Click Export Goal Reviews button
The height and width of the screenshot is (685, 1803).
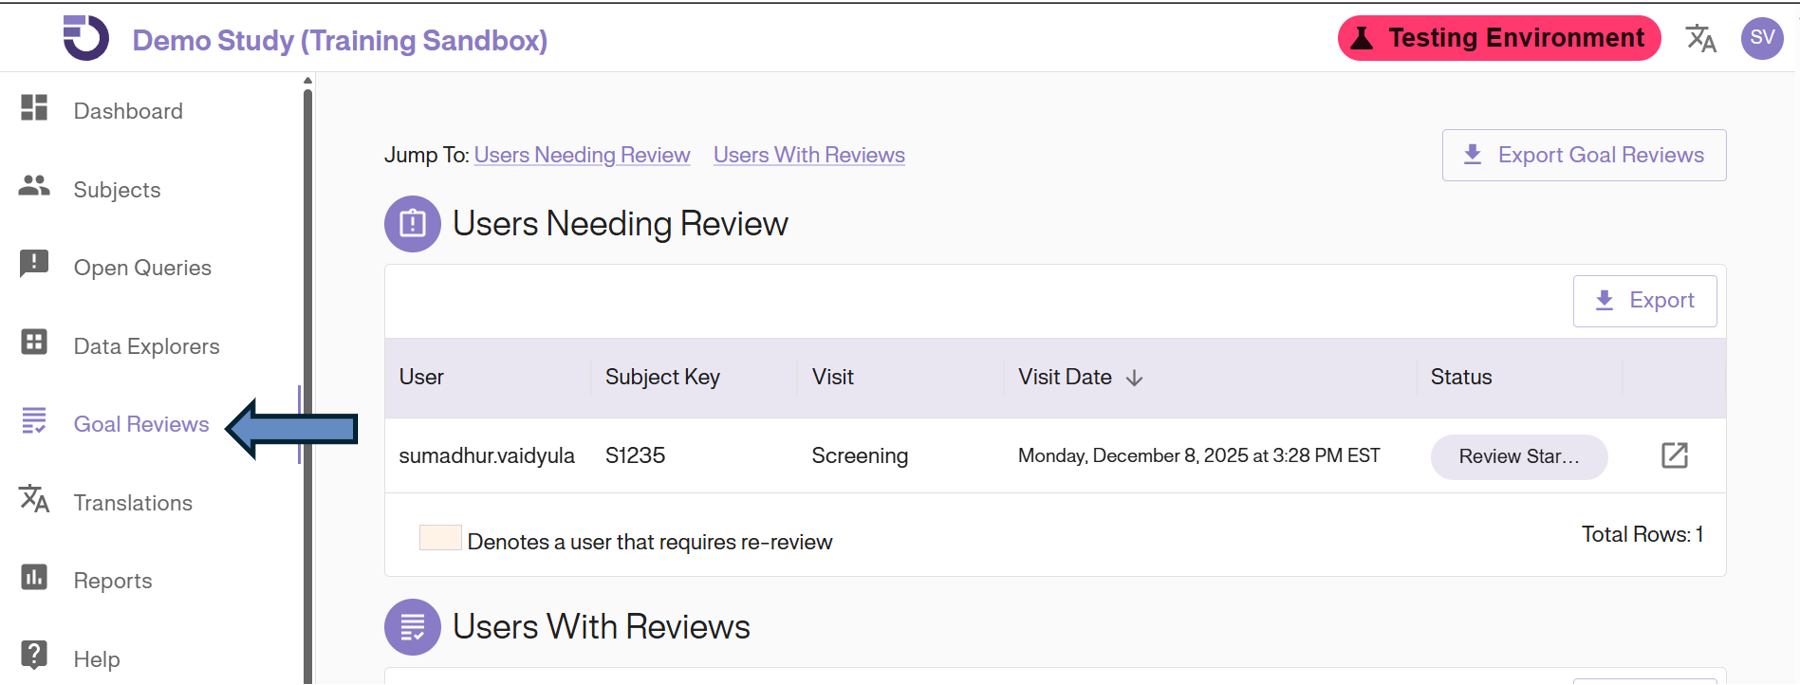pos(1584,155)
